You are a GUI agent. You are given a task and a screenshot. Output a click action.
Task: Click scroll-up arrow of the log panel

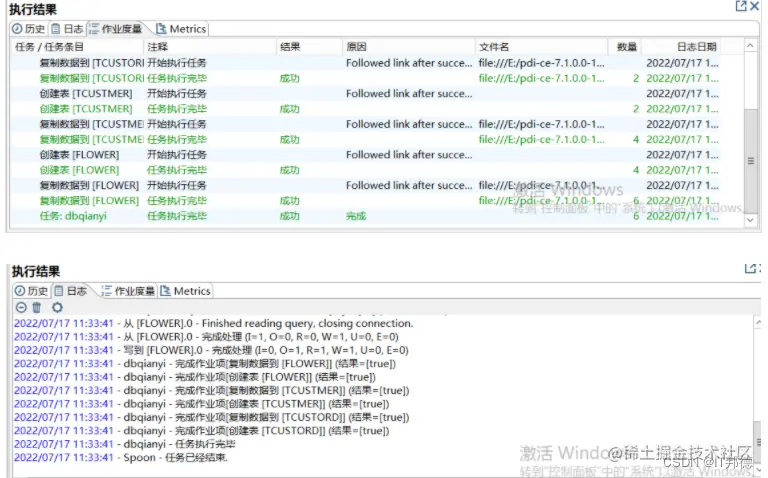[758, 322]
